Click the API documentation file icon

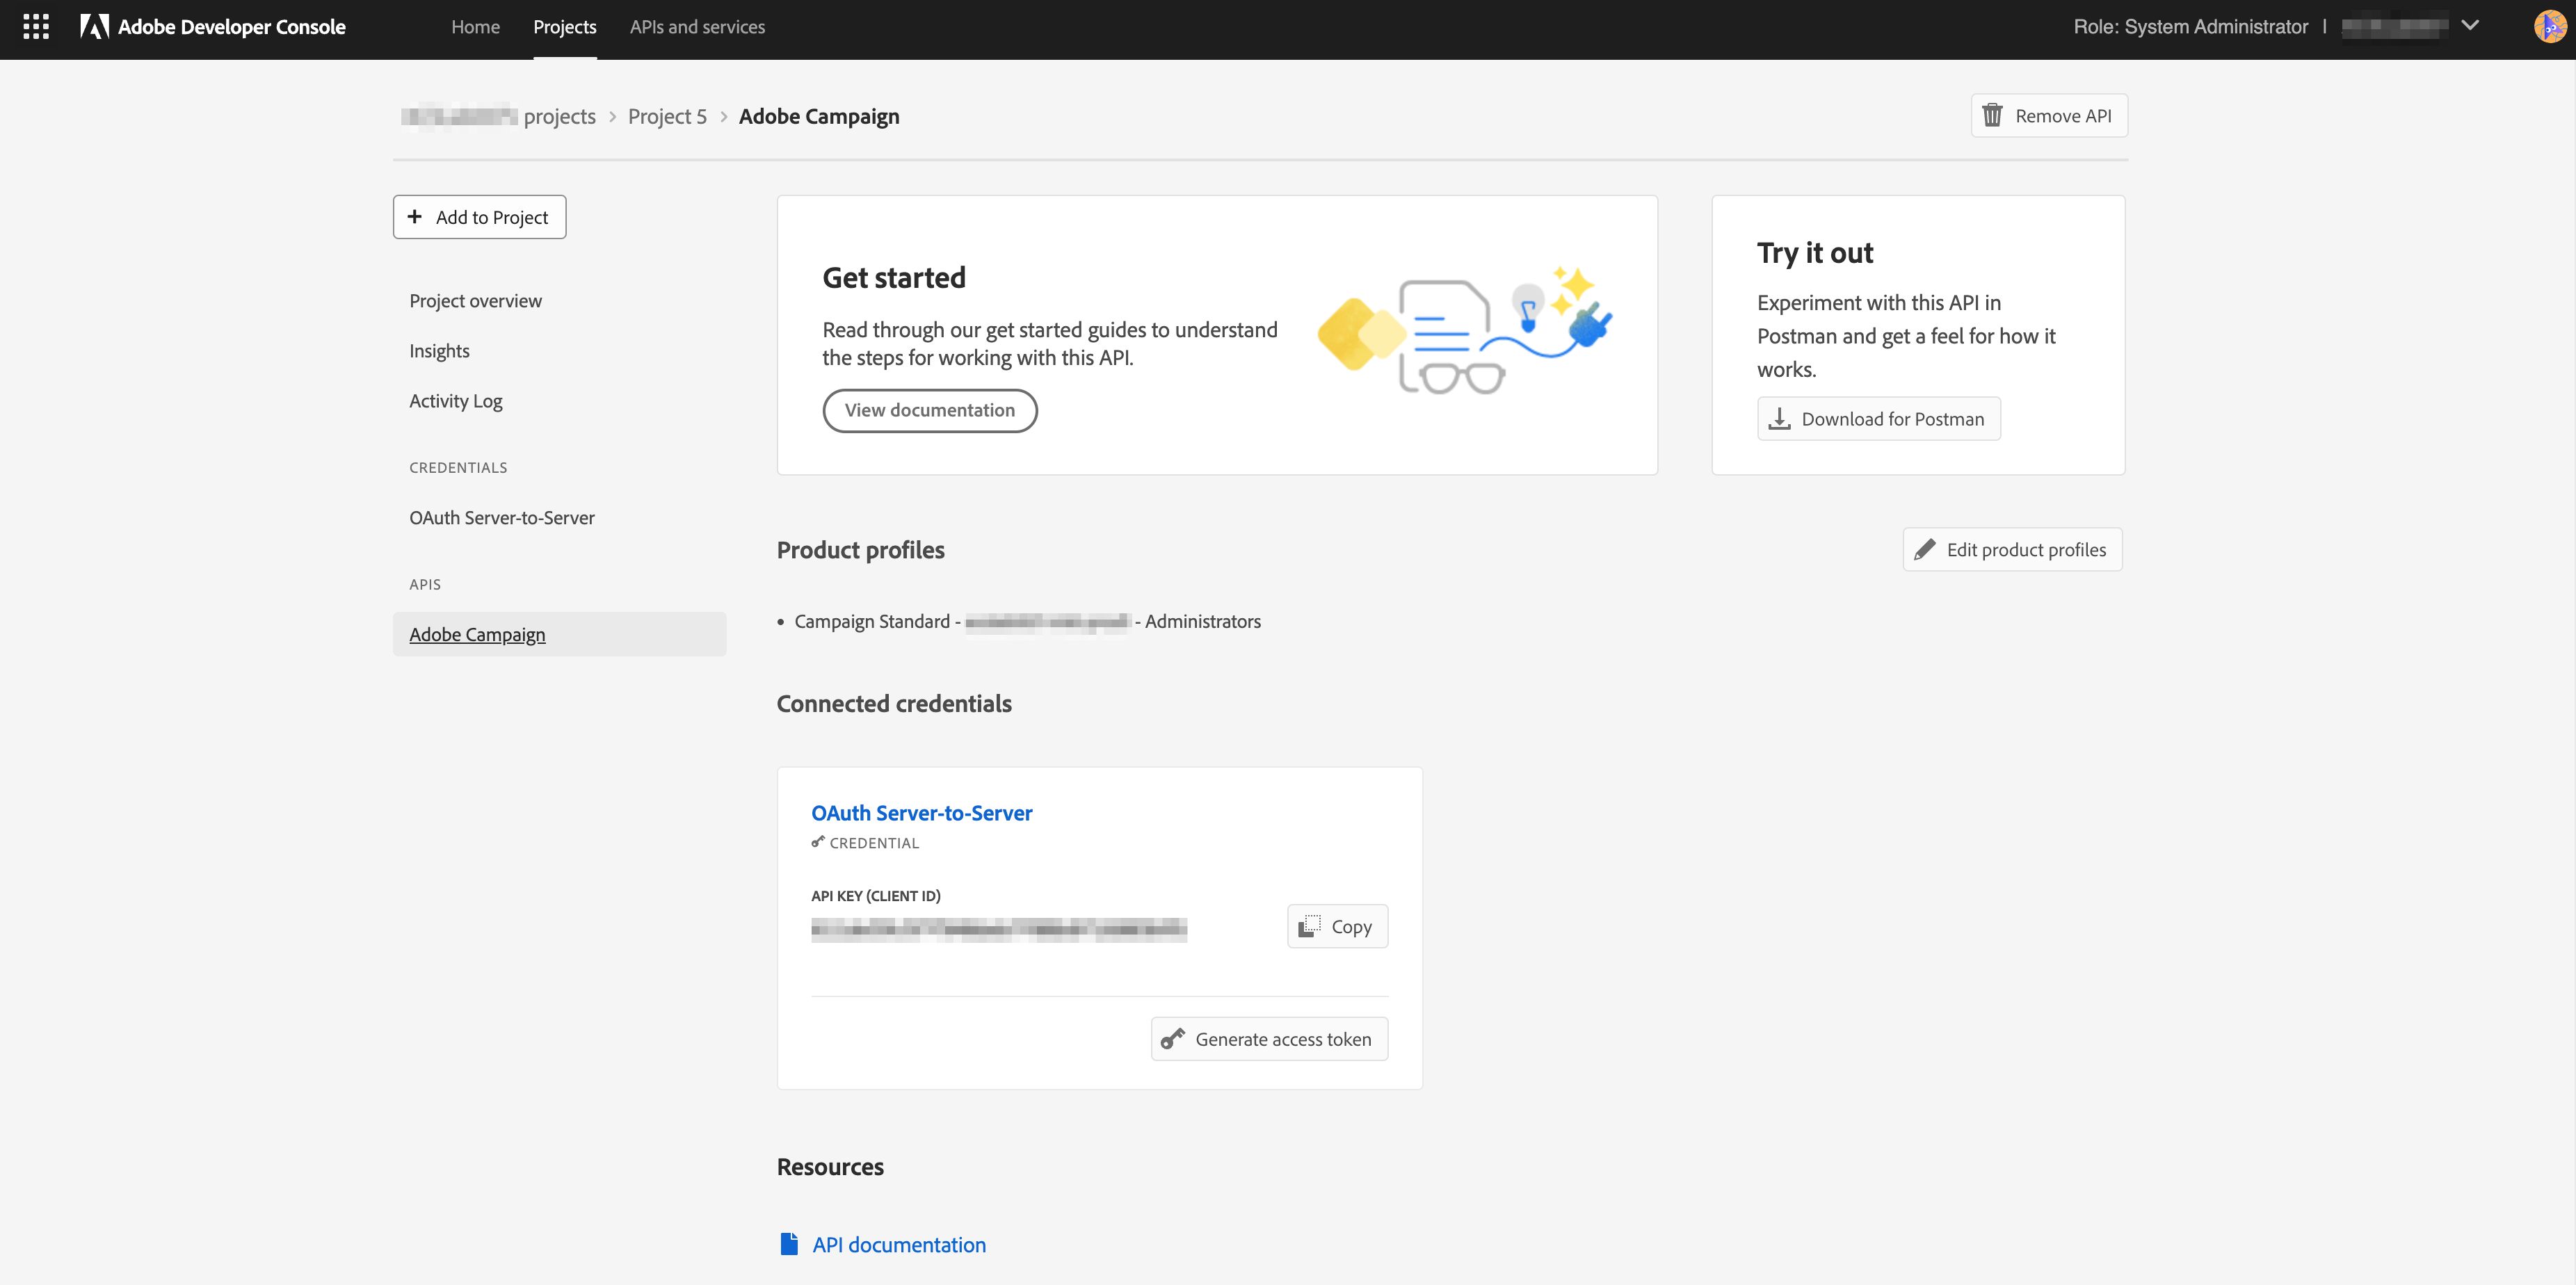[x=789, y=1244]
